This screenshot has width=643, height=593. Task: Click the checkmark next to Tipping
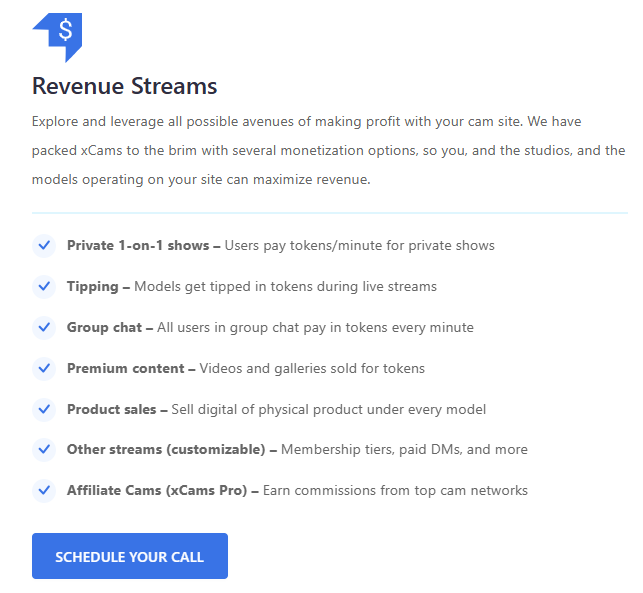pyautogui.click(x=44, y=287)
